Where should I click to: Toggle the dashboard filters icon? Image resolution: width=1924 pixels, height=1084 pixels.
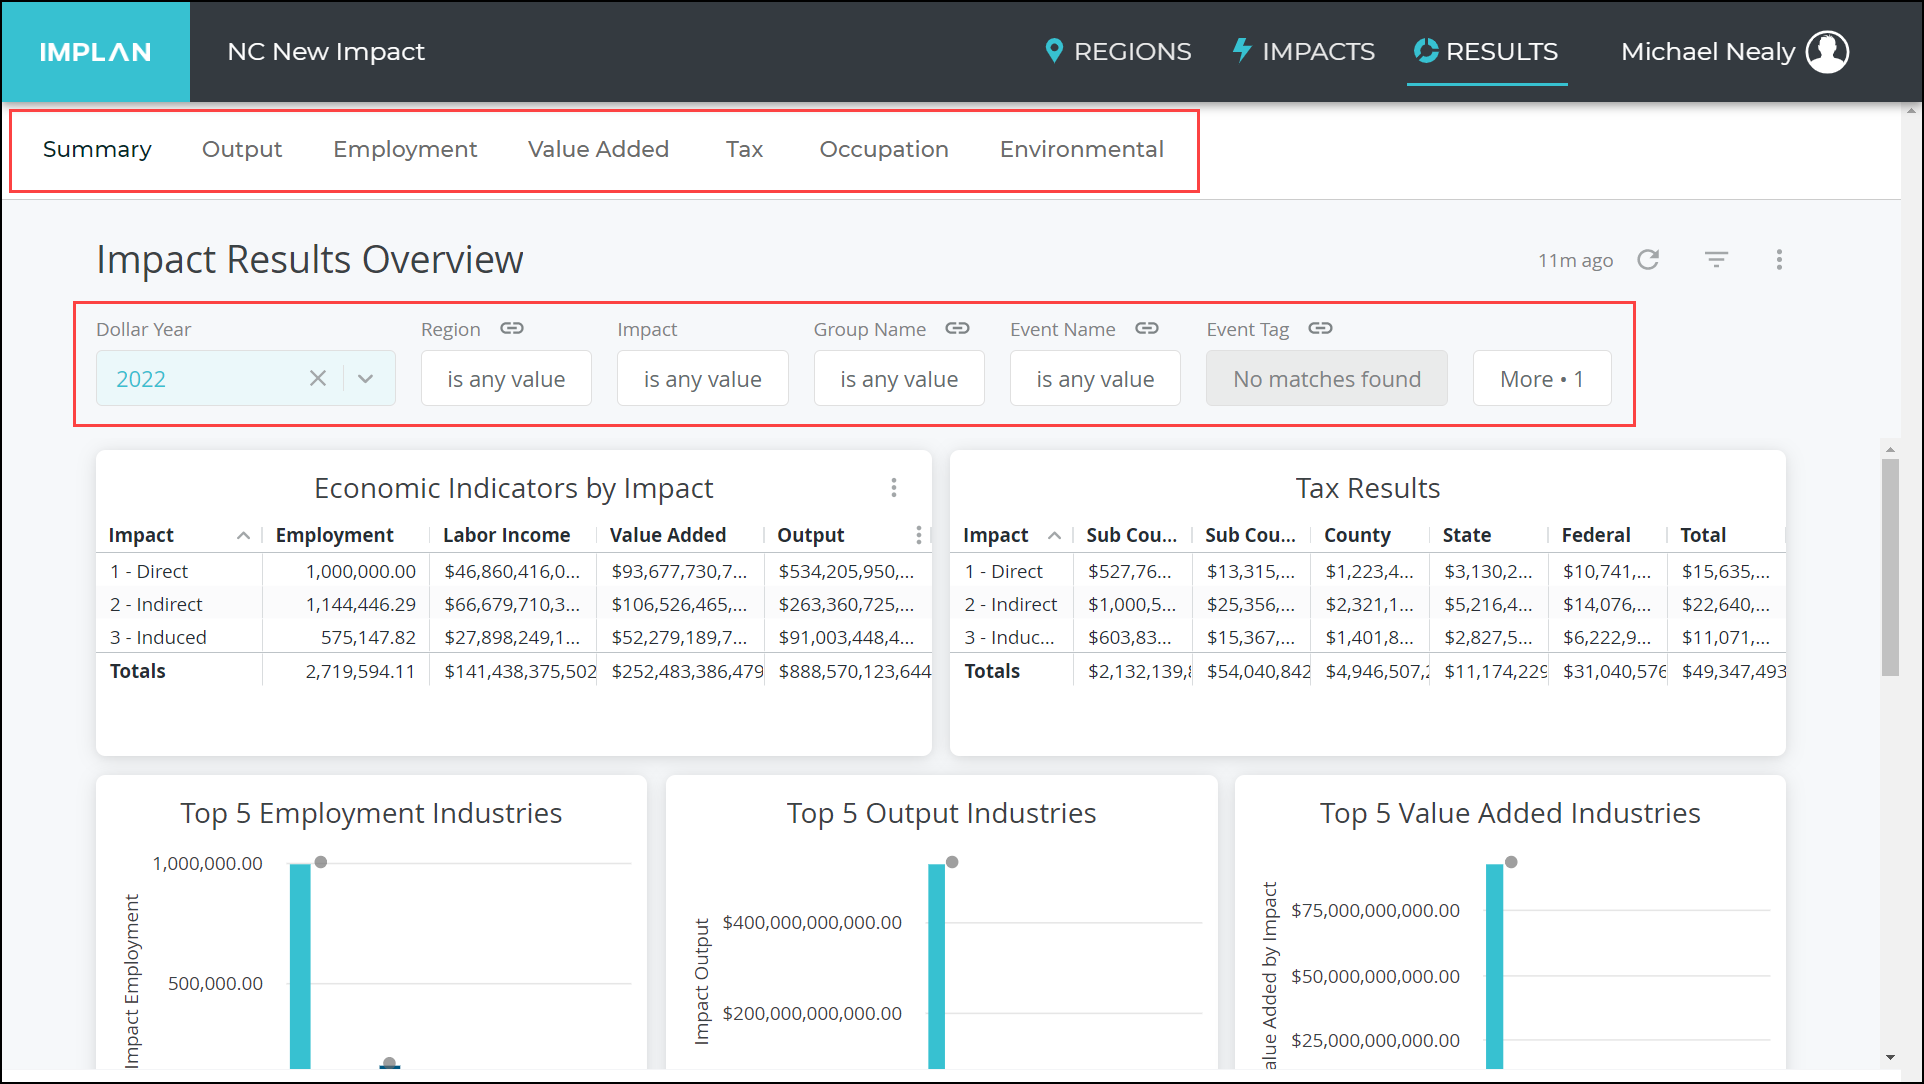pos(1716,260)
